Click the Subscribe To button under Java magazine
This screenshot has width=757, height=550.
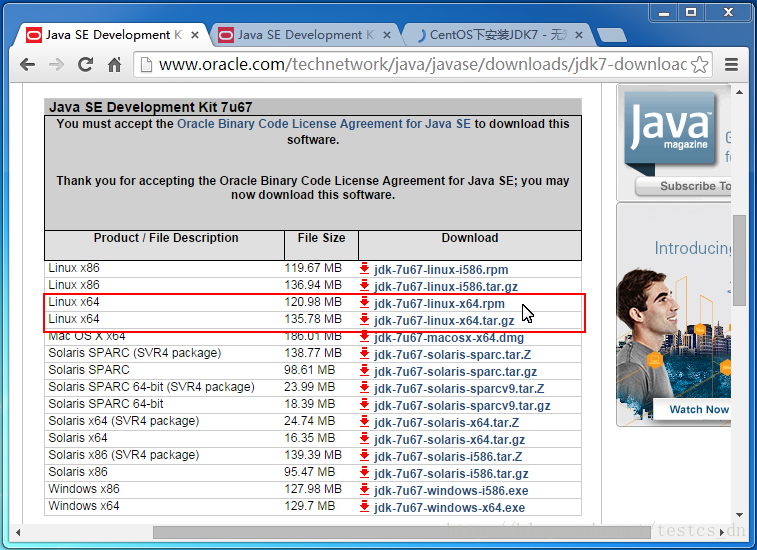pyautogui.click(x=683, y=186)
